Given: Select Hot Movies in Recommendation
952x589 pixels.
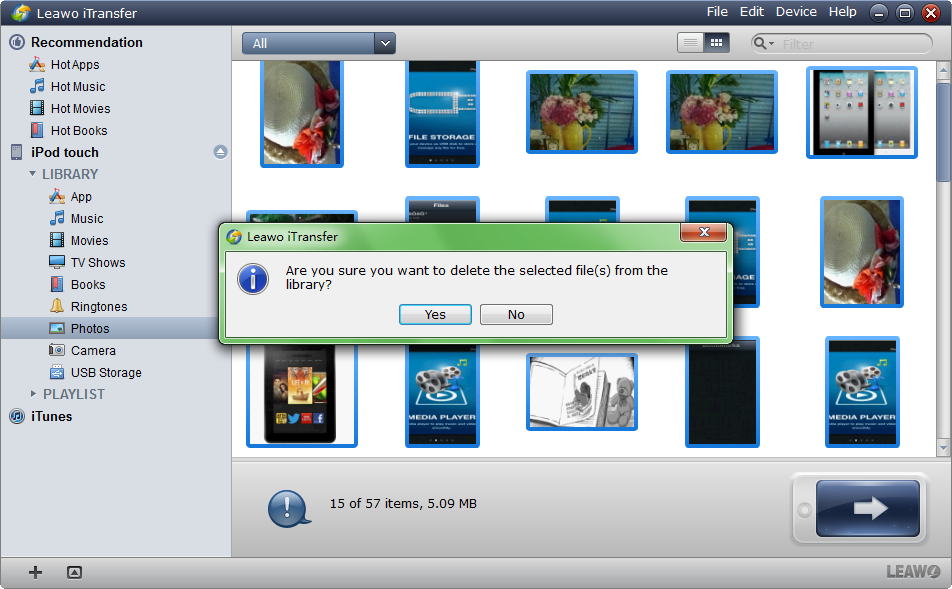Looking at the screenshot, I should (x=81, y=108).
